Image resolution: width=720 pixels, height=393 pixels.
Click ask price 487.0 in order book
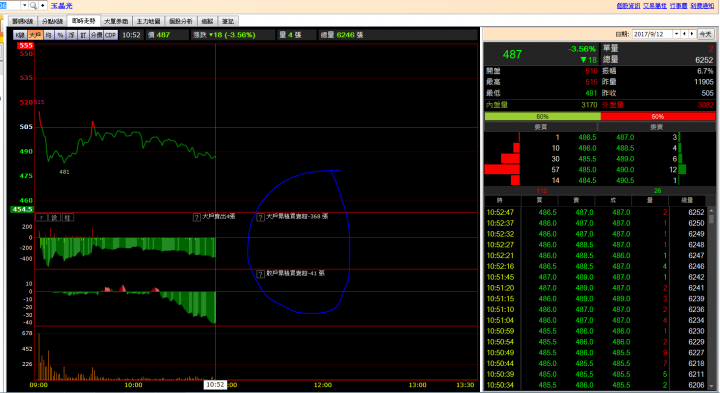coord(625,137)
